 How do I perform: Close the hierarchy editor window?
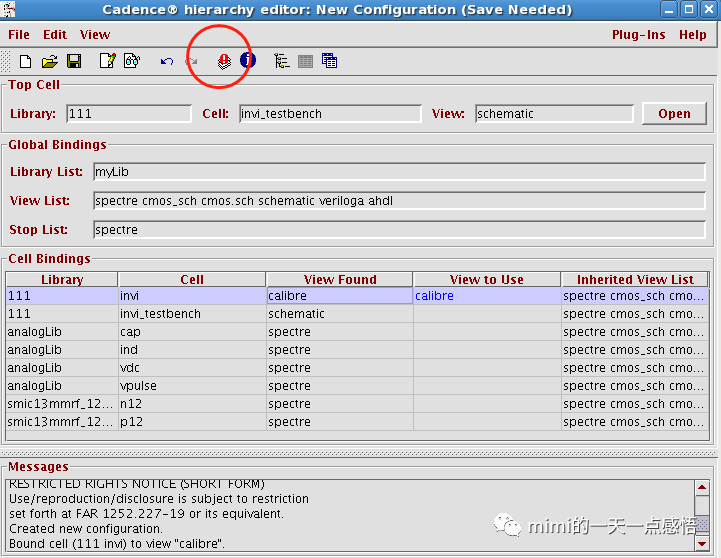click(709, 9)
